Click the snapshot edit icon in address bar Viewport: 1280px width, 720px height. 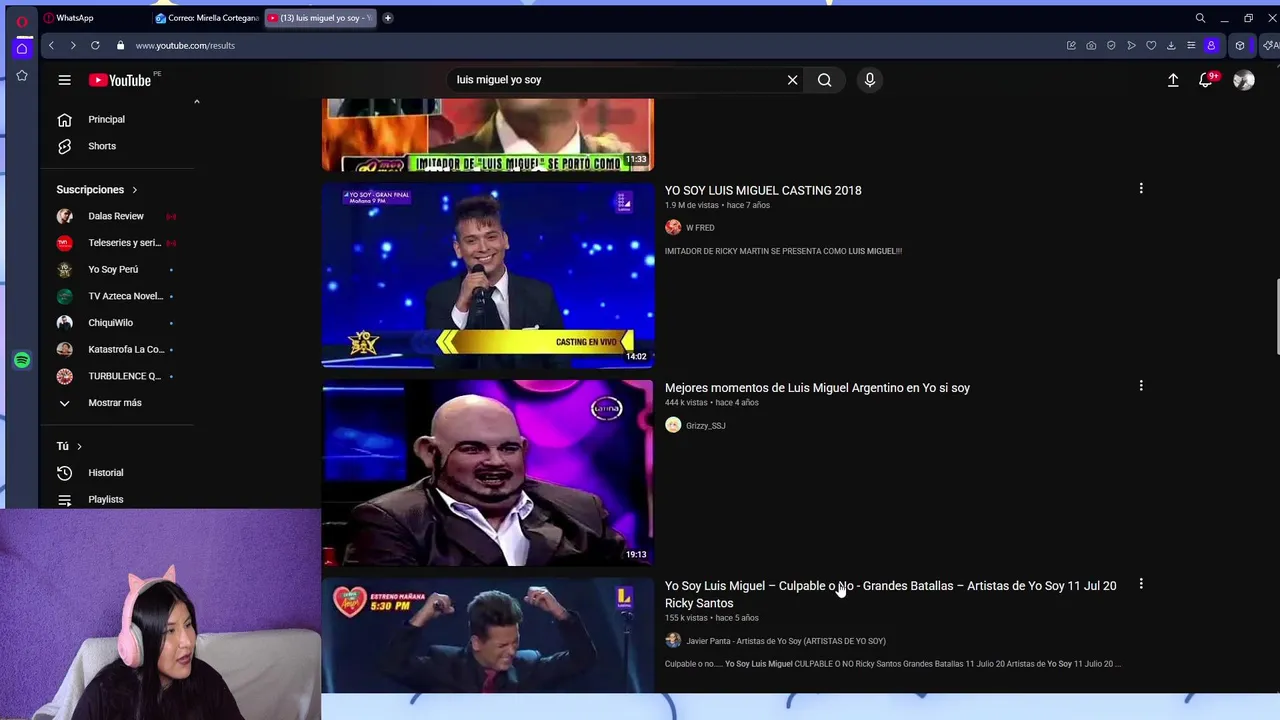[x=1071, y=45]
